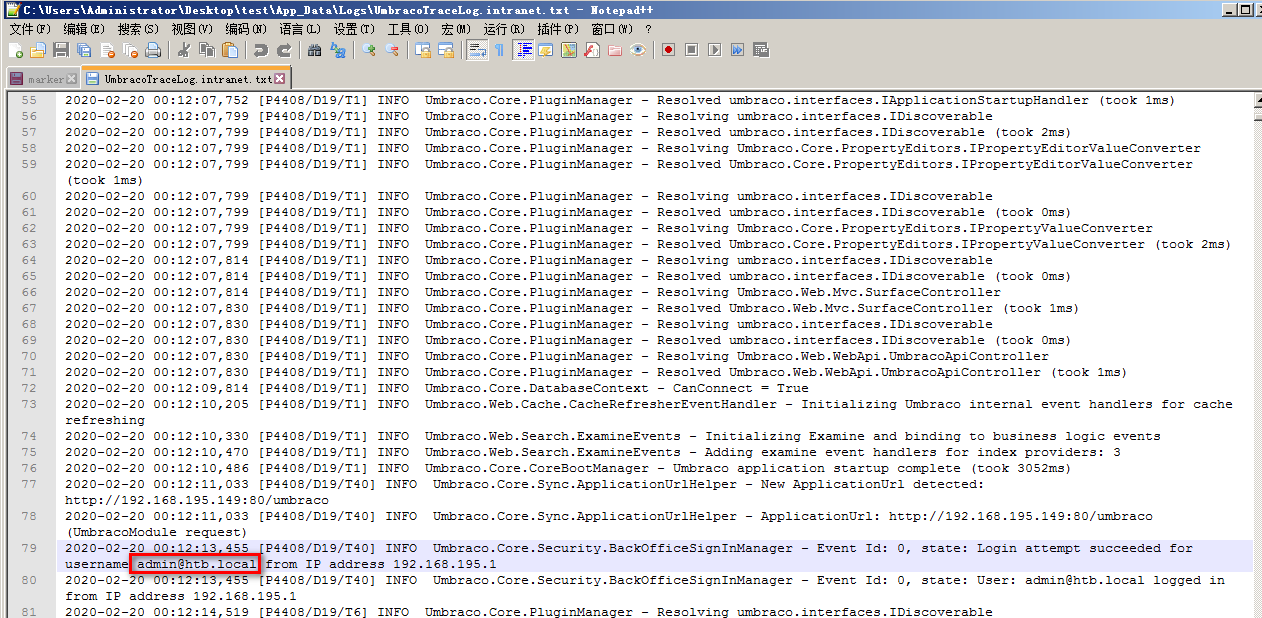The height and width of the screenshot is (618, 1262).
Task: Open the 文件(F) menu
Action: tap(29, 29)
